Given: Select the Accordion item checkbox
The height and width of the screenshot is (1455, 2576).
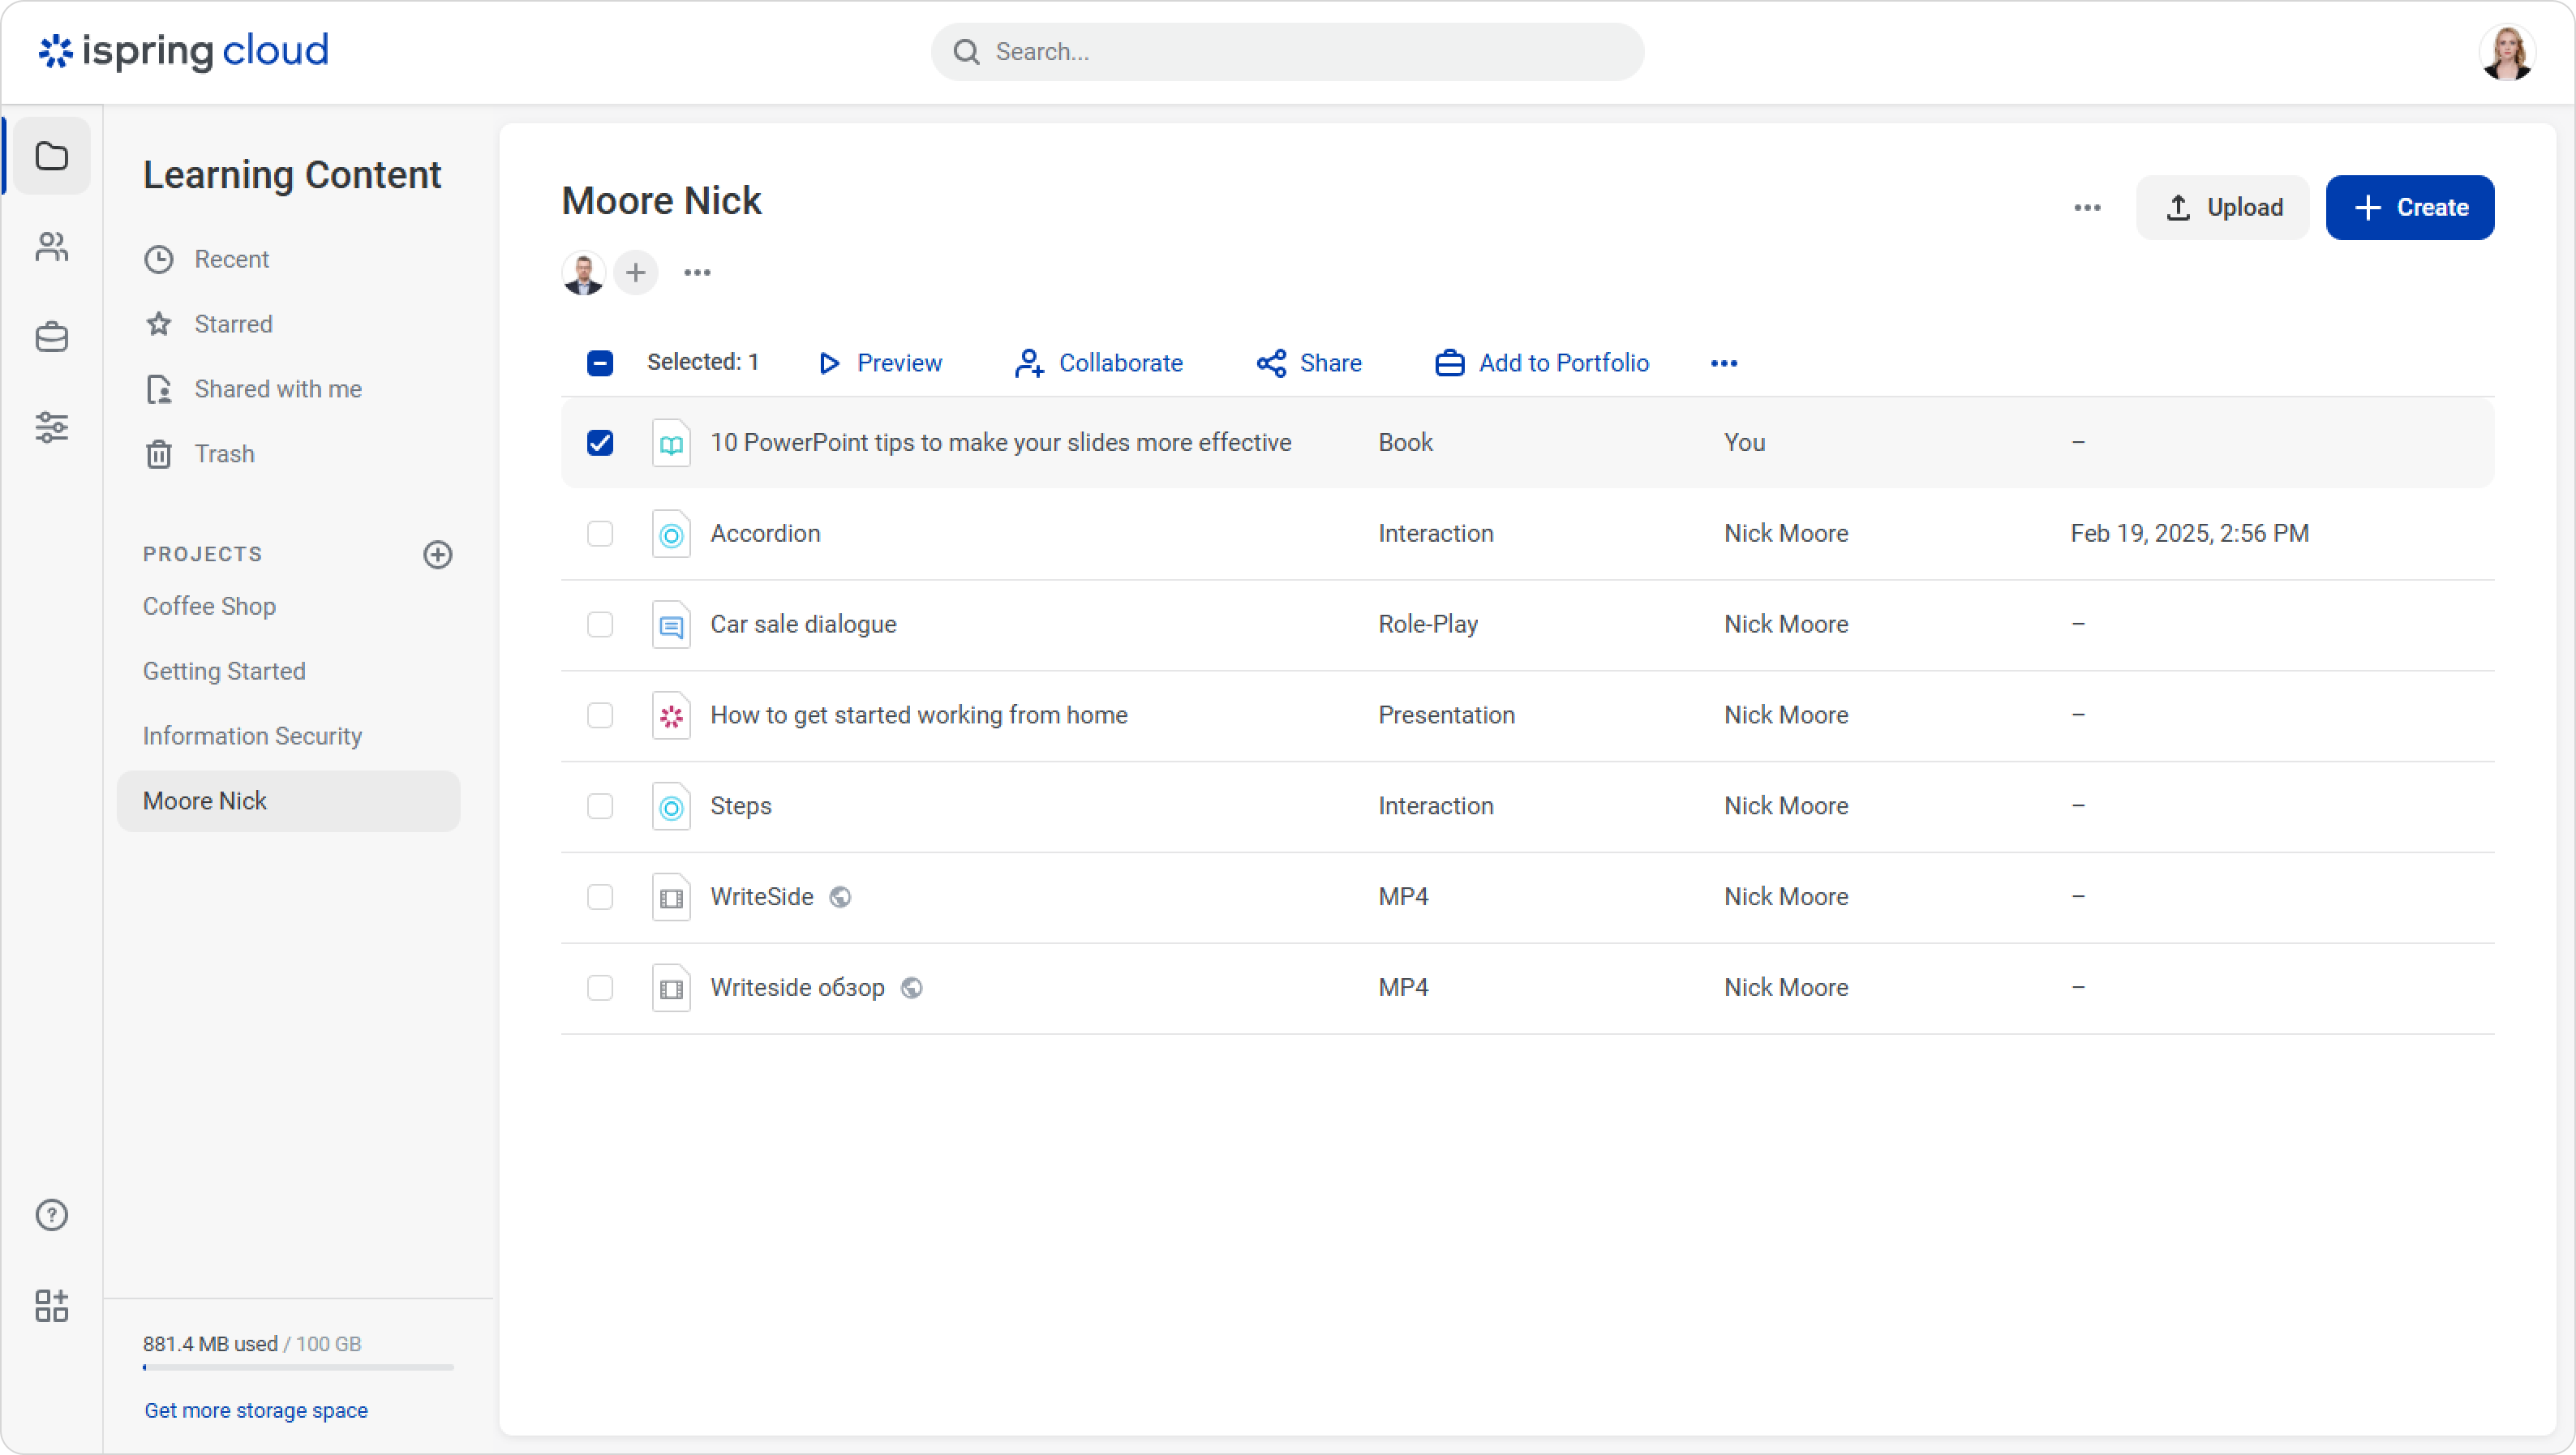Looking at the screenshot, I should (x=600, y=534).
